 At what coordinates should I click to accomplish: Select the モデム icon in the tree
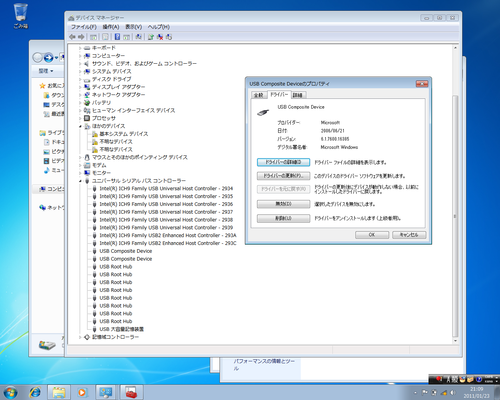[x=87, y=165]
